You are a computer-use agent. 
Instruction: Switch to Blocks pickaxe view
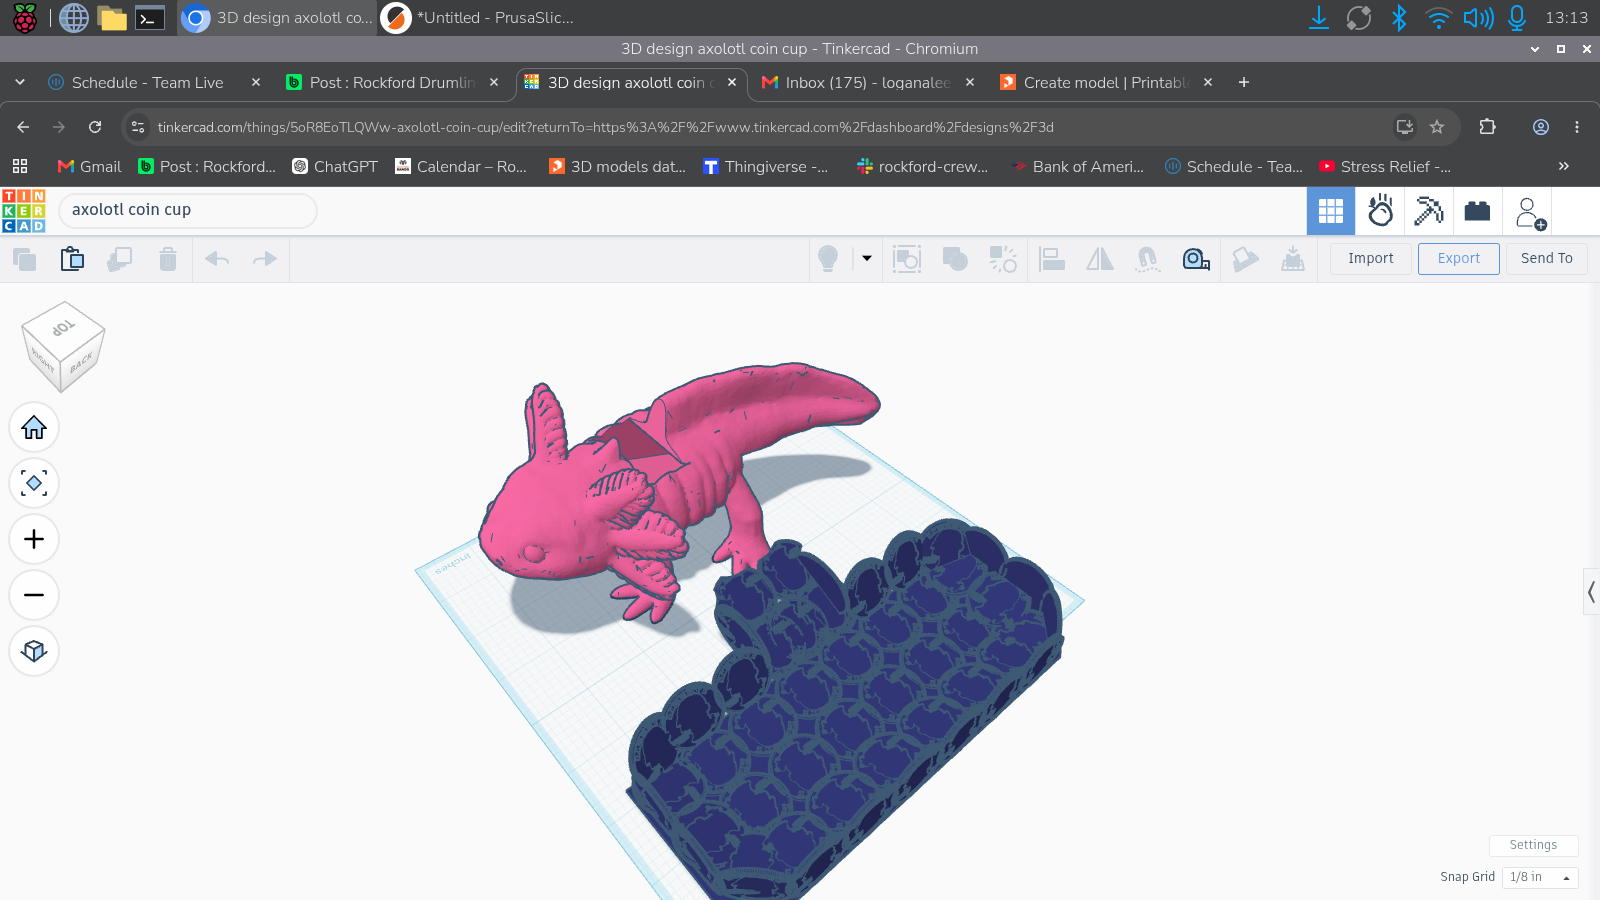point(1429,211)
